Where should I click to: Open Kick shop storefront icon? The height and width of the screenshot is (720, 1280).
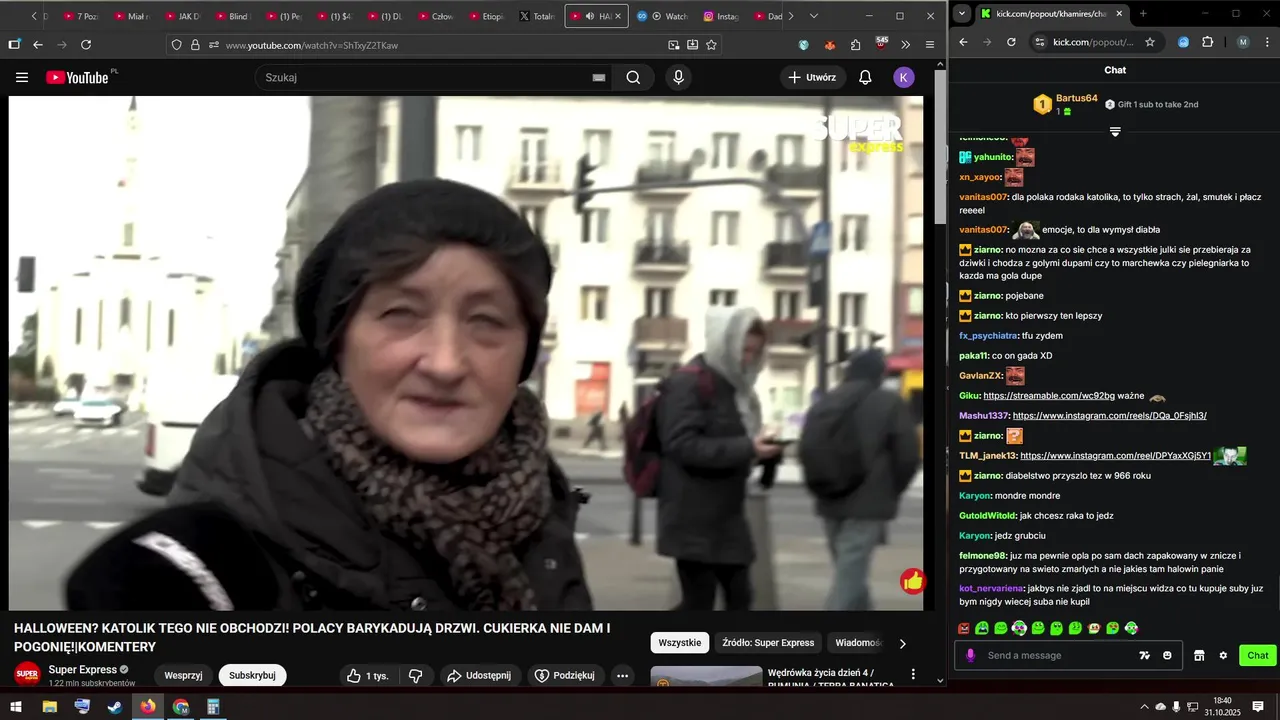point(1199,655)
